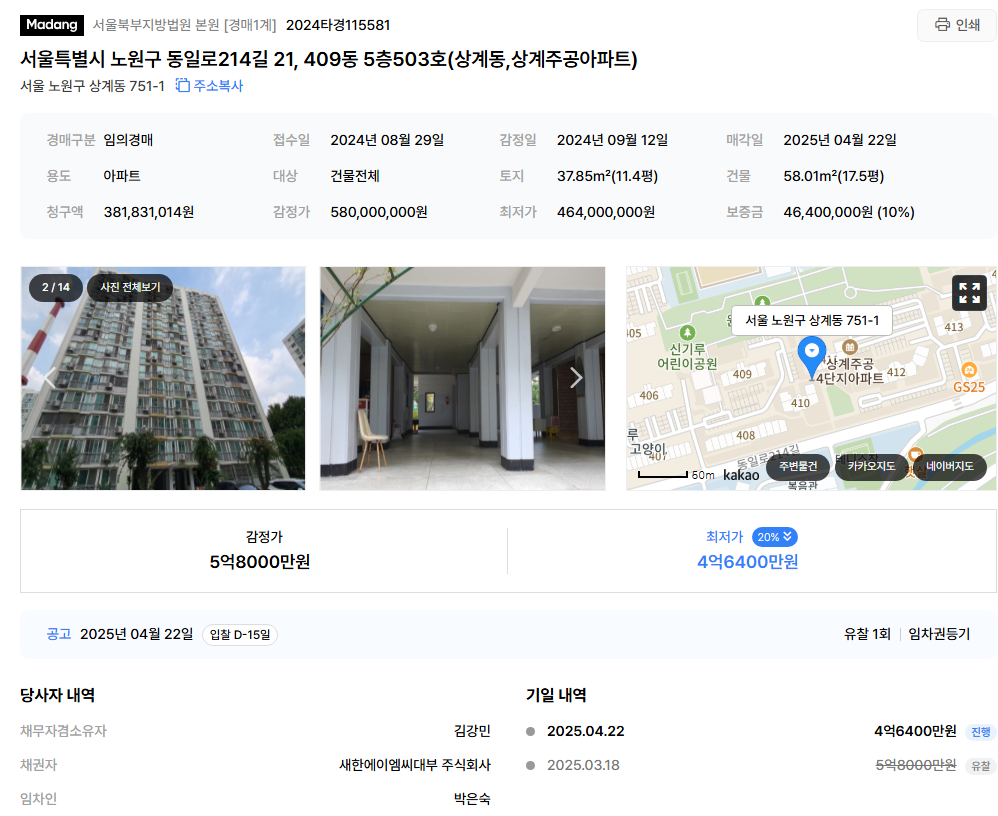Click the Madang logo badge
This screenshot has width=998, height=816.
(x=52, y=25)
